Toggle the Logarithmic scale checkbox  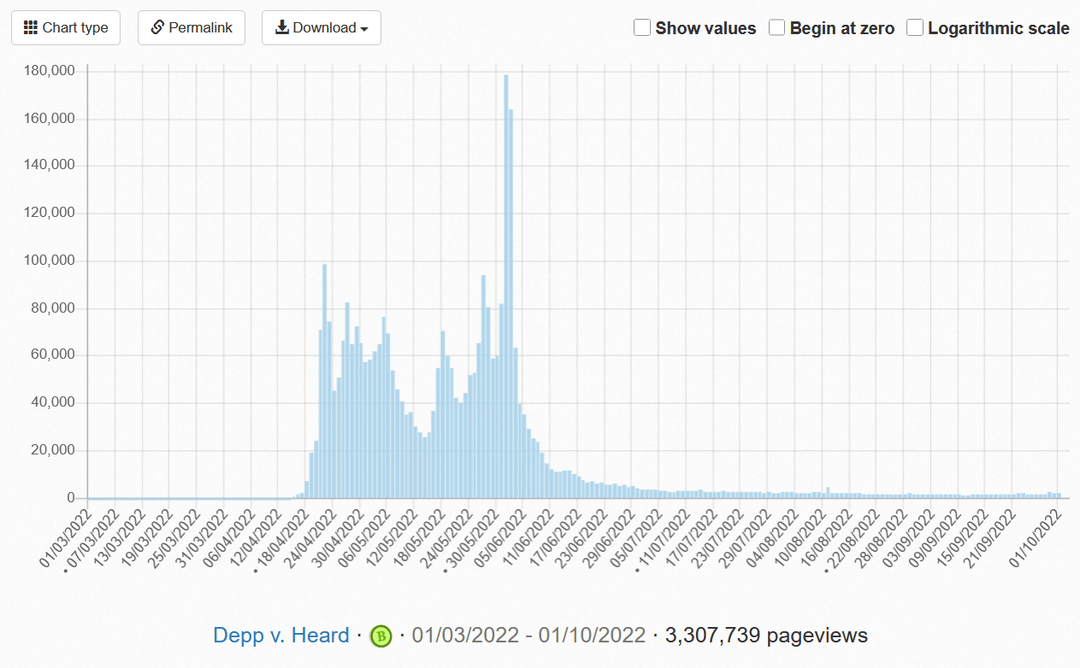pyautogui.click(x=915, y=28)
